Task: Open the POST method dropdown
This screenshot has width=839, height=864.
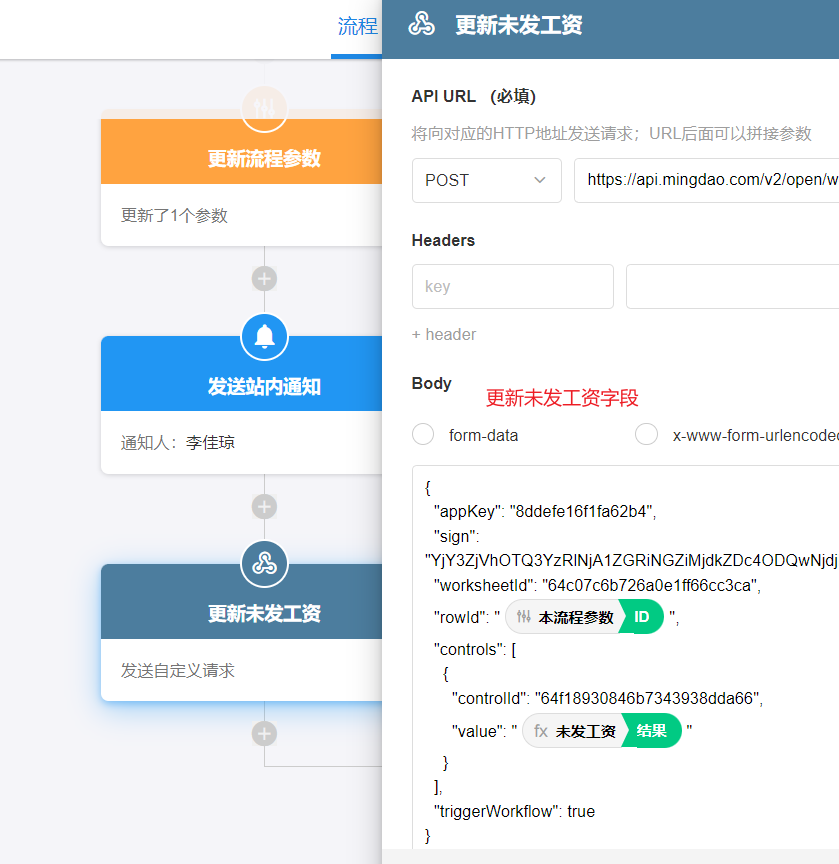Action: point(486,180)
